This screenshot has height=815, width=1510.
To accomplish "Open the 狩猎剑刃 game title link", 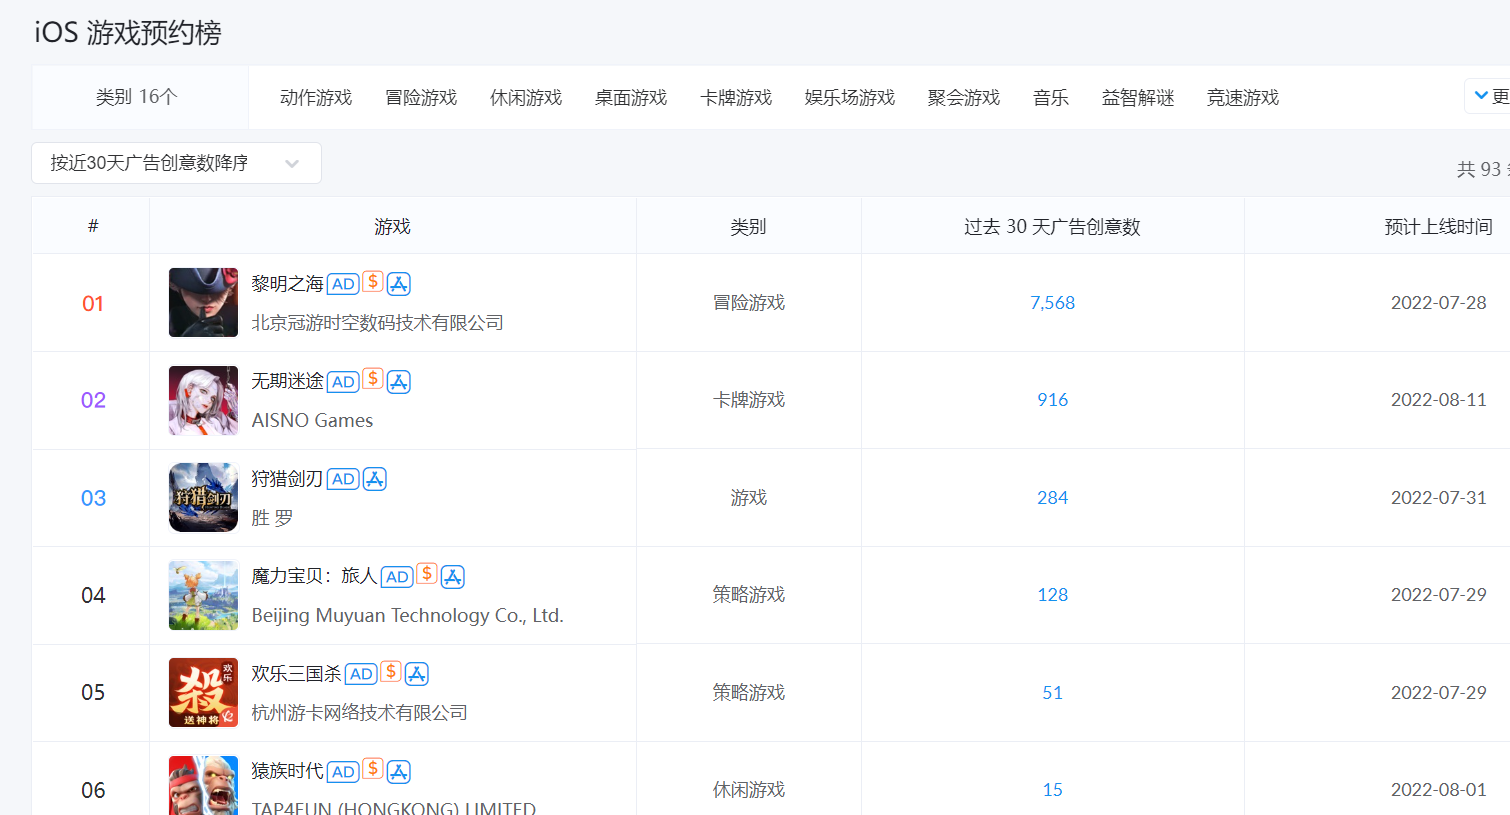I will pos(287,479).
